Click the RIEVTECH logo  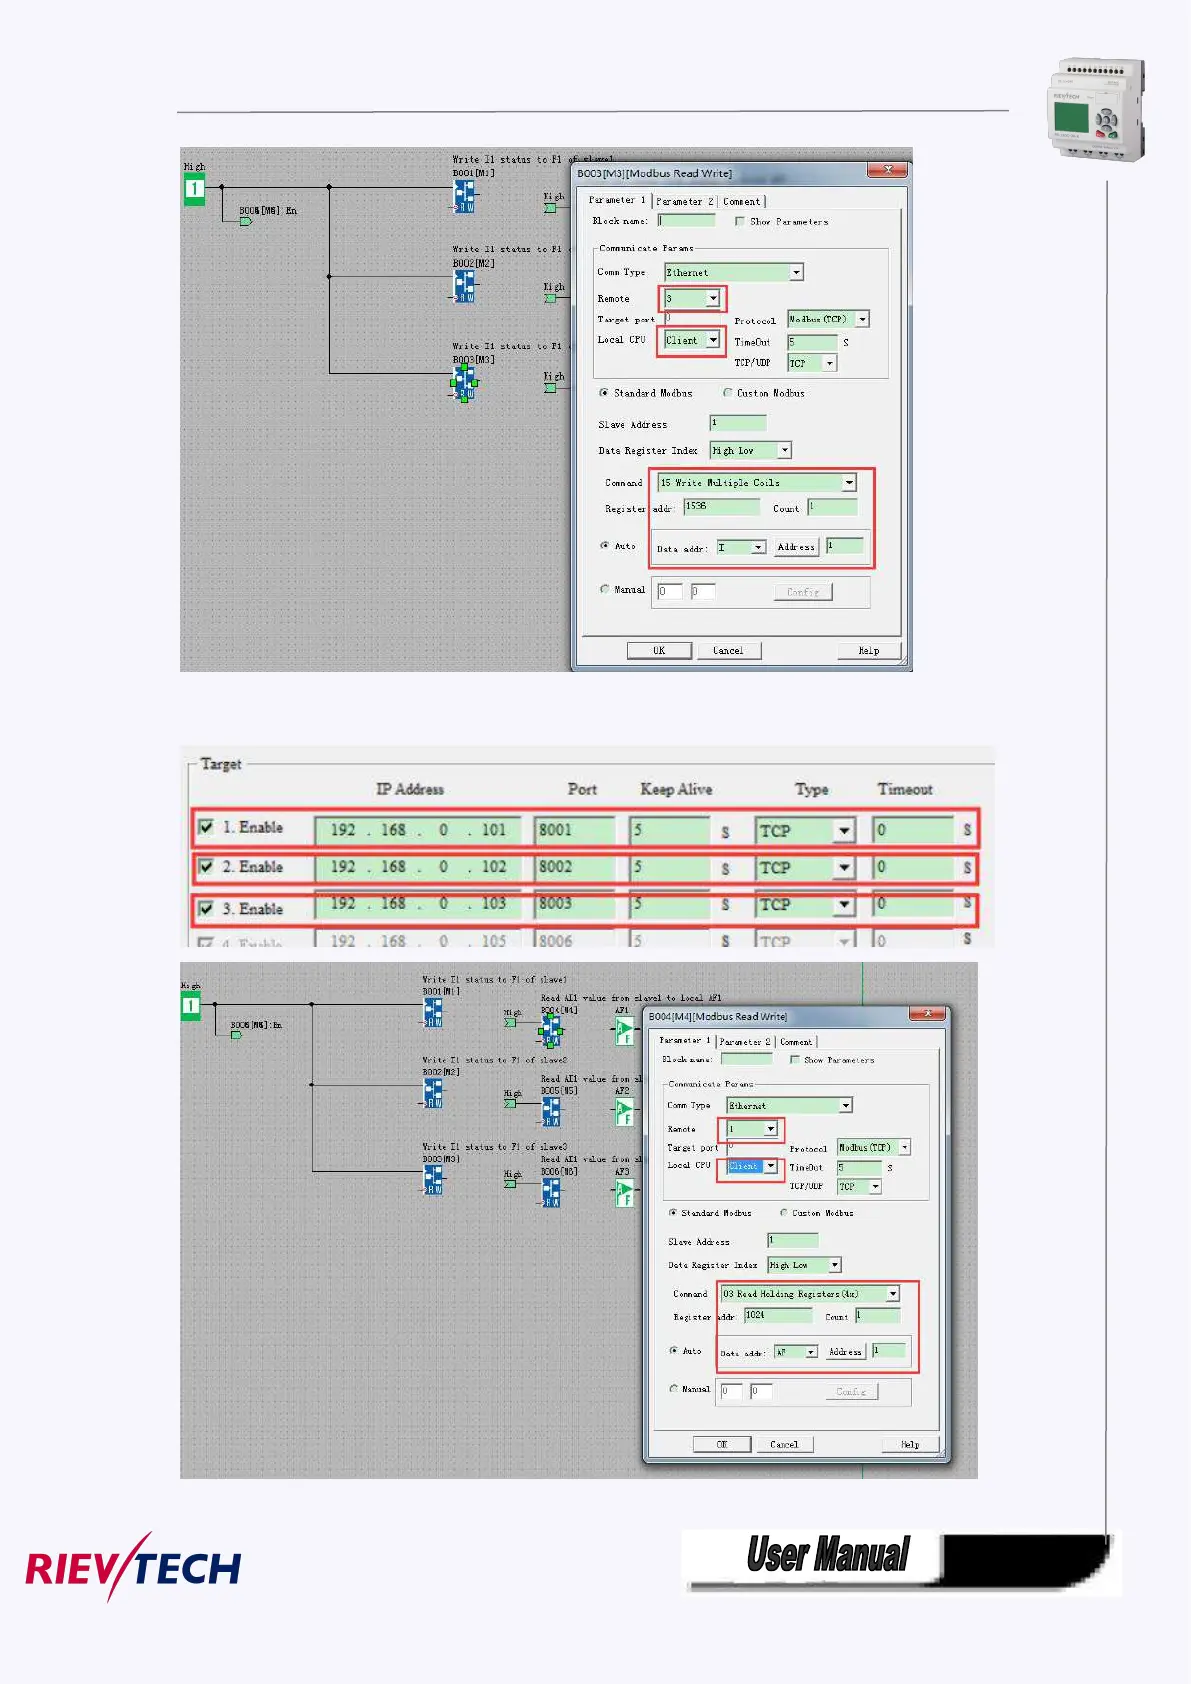(133, 1567)
